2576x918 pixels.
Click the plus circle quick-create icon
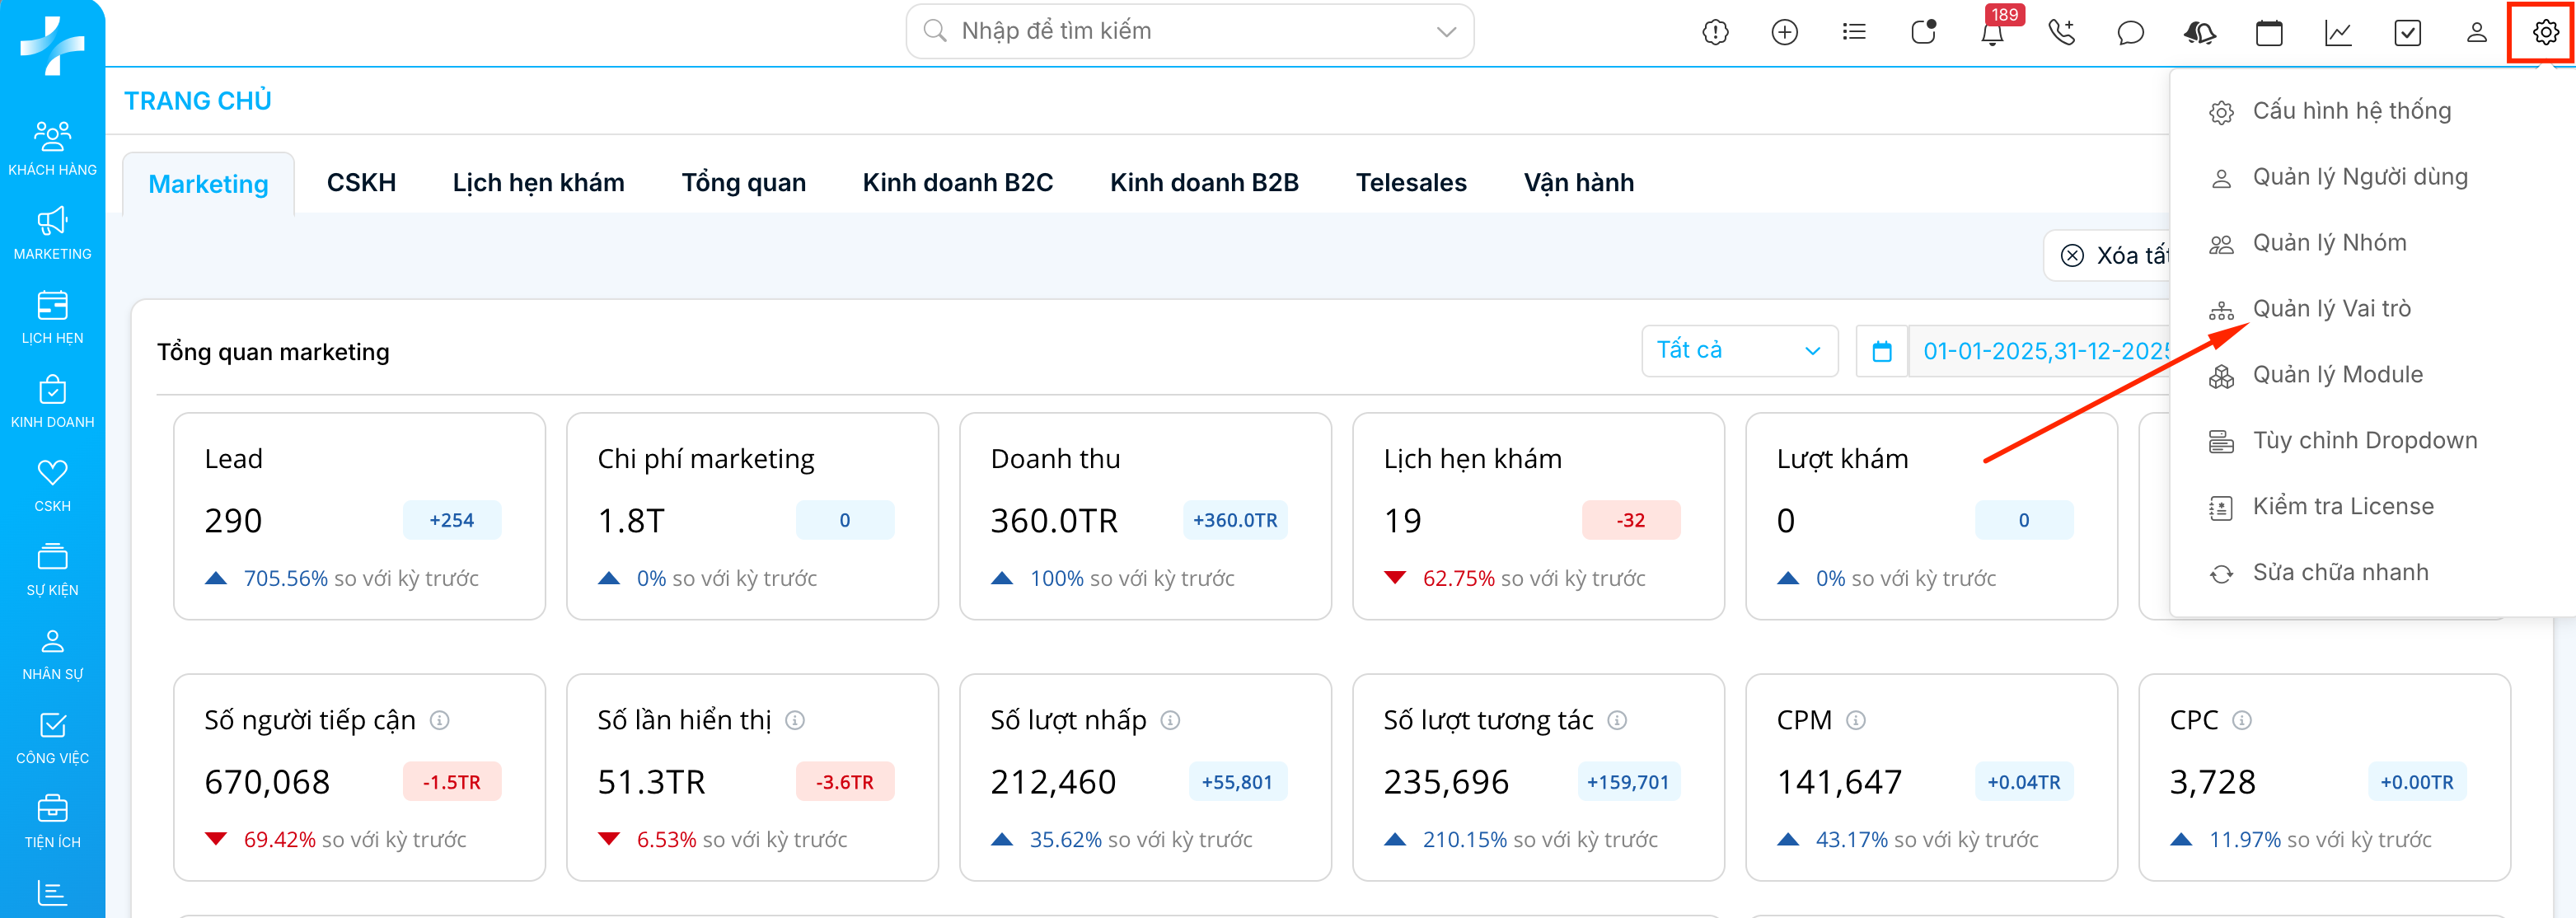(x=1784, y=33)
